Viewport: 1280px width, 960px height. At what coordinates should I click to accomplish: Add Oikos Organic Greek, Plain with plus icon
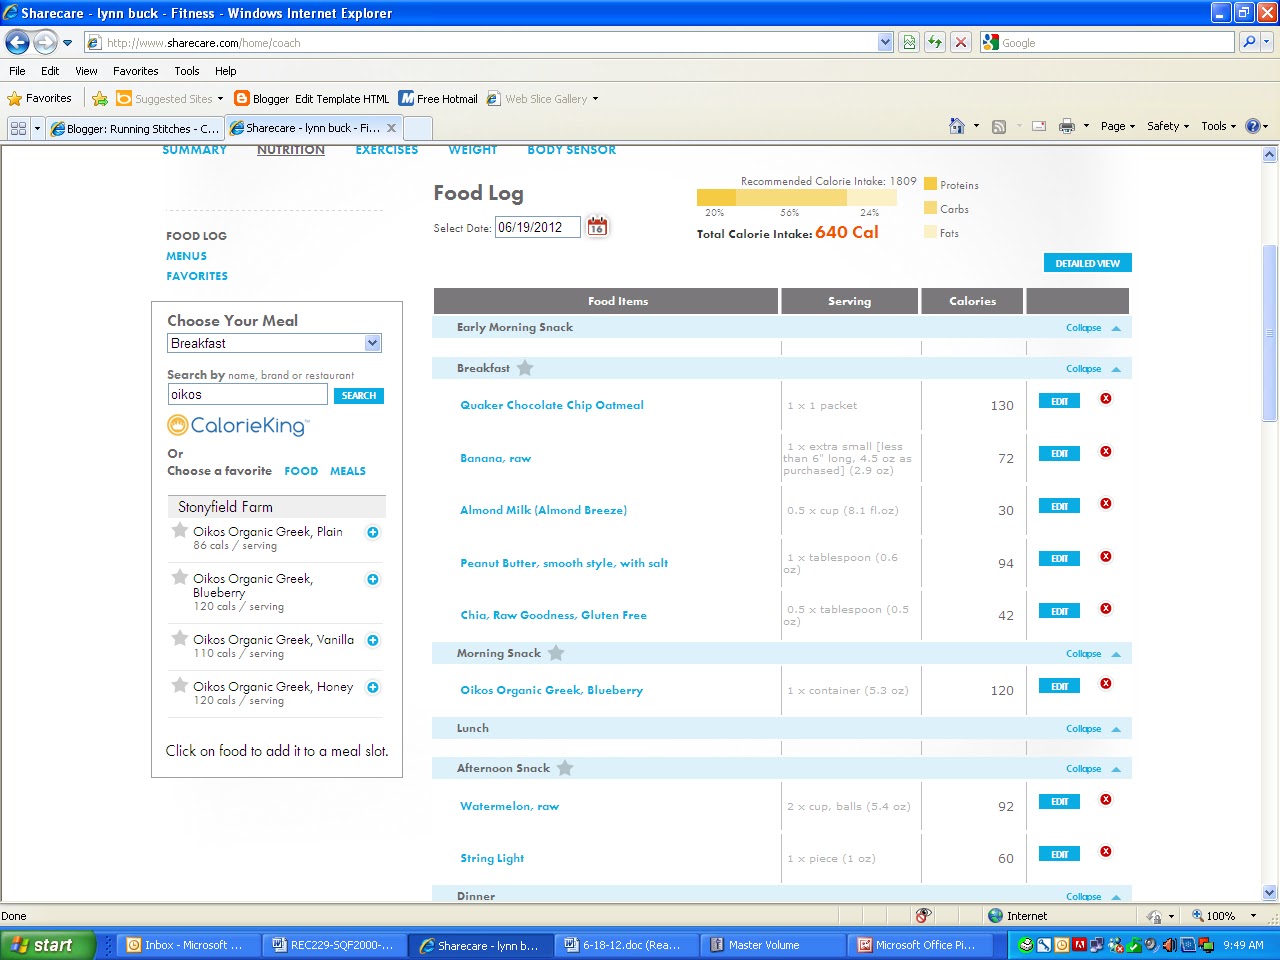373,532
